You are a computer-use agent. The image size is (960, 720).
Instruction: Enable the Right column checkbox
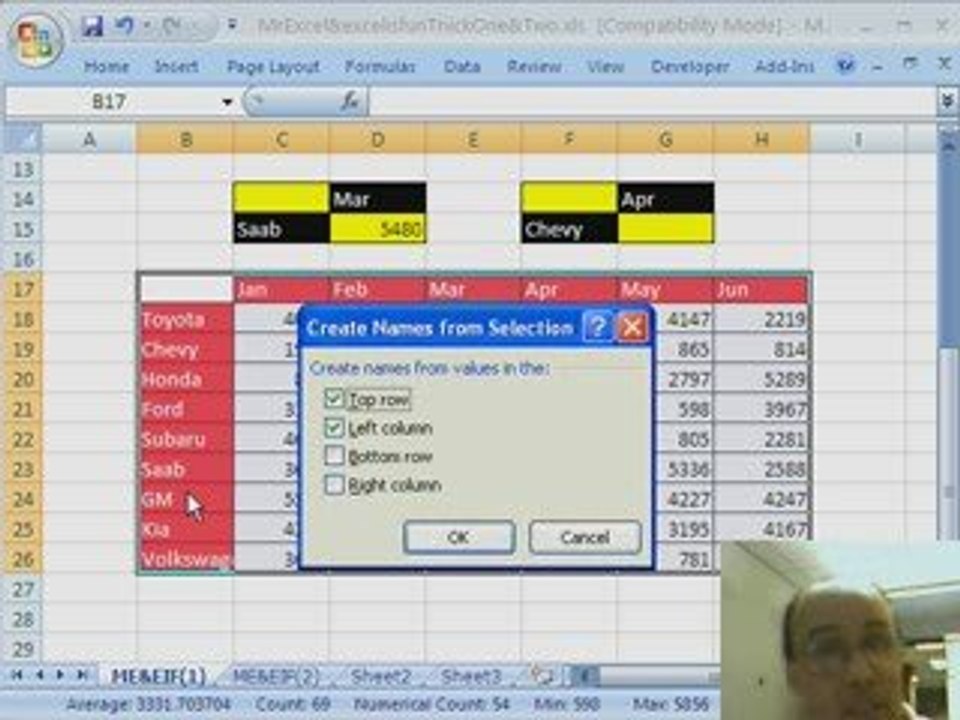click(x=334, y=484)
